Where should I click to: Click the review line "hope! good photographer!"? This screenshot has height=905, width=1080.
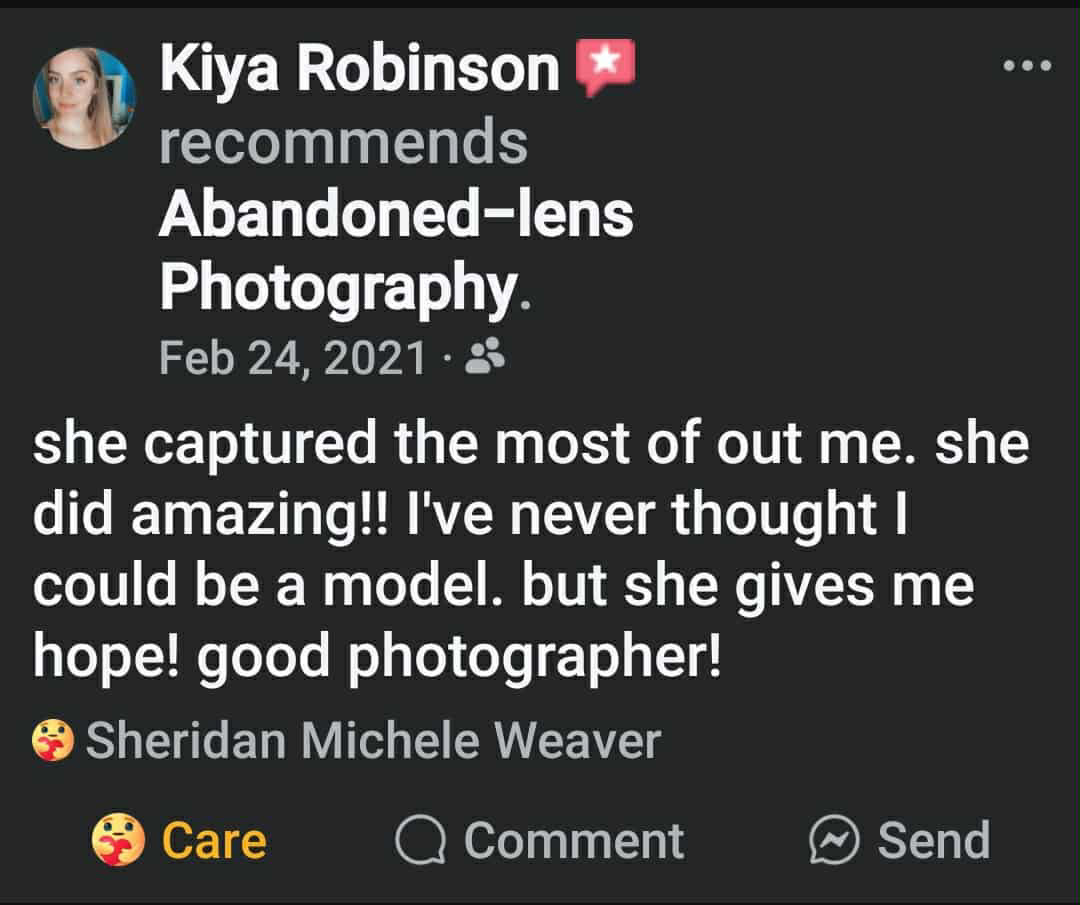tap(377, 656)
